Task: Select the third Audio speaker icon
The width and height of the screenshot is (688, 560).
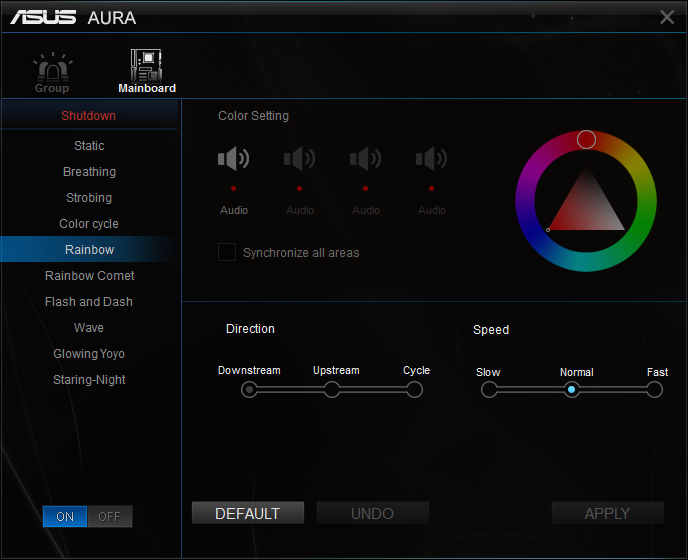Action: pyautogui.click(x=366, y=158)
